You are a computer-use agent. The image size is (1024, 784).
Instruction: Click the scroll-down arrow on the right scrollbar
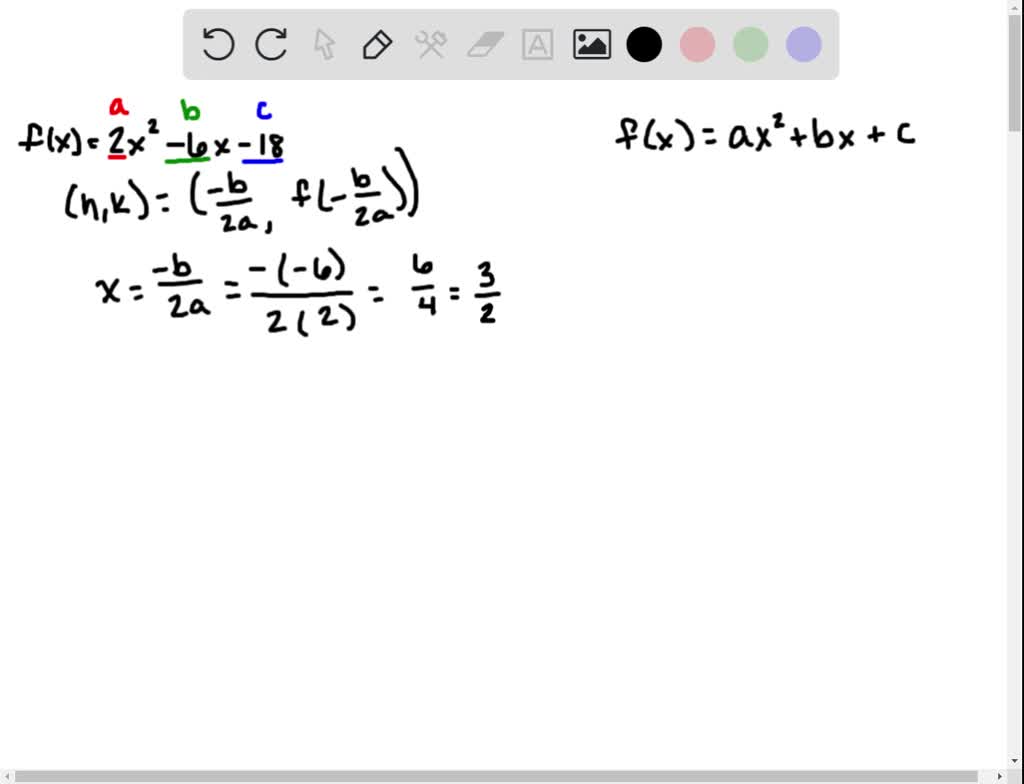[x=1016, y=761]
